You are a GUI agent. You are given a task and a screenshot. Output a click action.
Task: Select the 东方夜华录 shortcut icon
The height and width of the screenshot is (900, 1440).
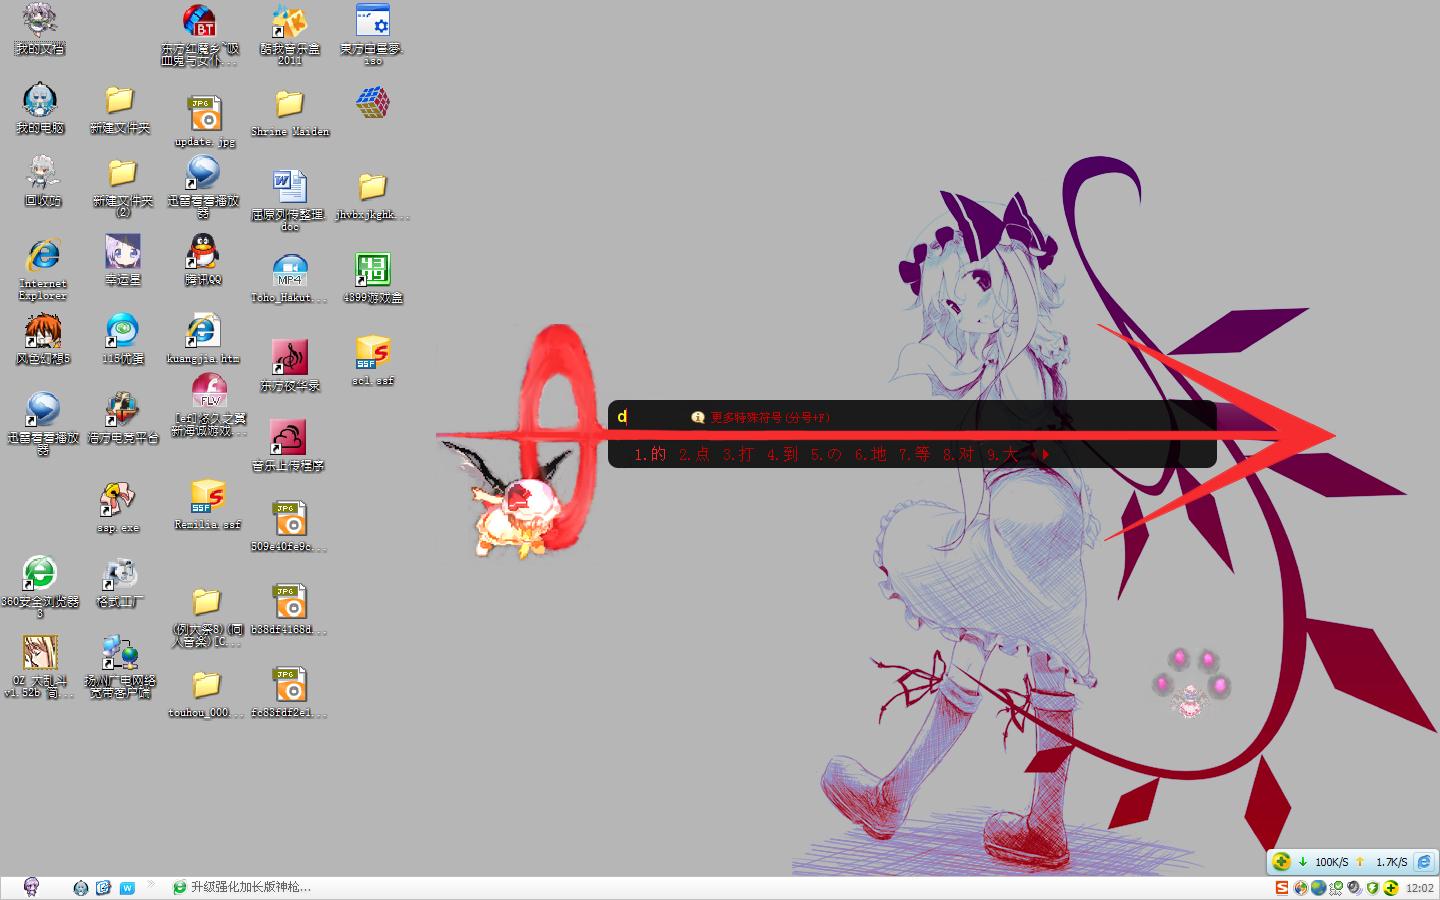(290, 365)
